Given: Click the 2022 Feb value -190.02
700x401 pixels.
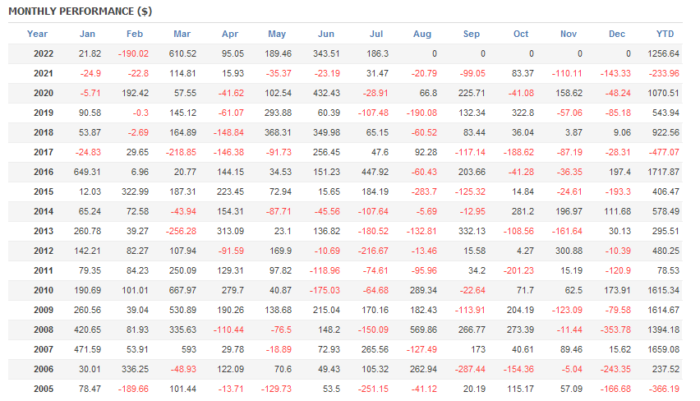Looking at the screenshot, I should click(133, 54).
